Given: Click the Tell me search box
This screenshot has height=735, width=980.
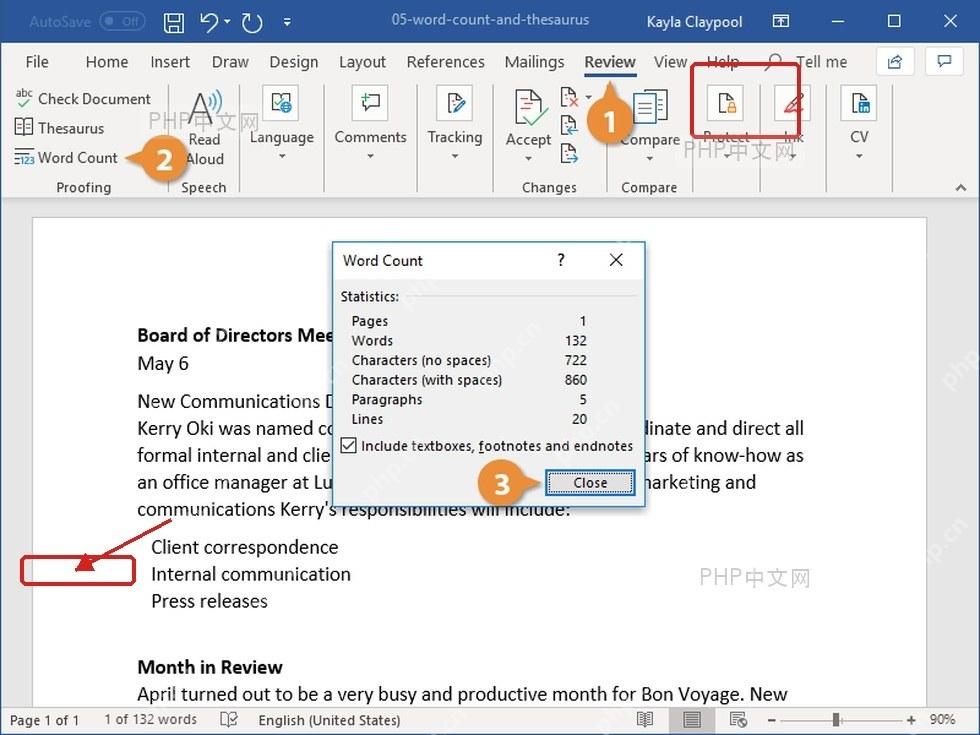Looking at the screenshot, I should click(808, 62).
